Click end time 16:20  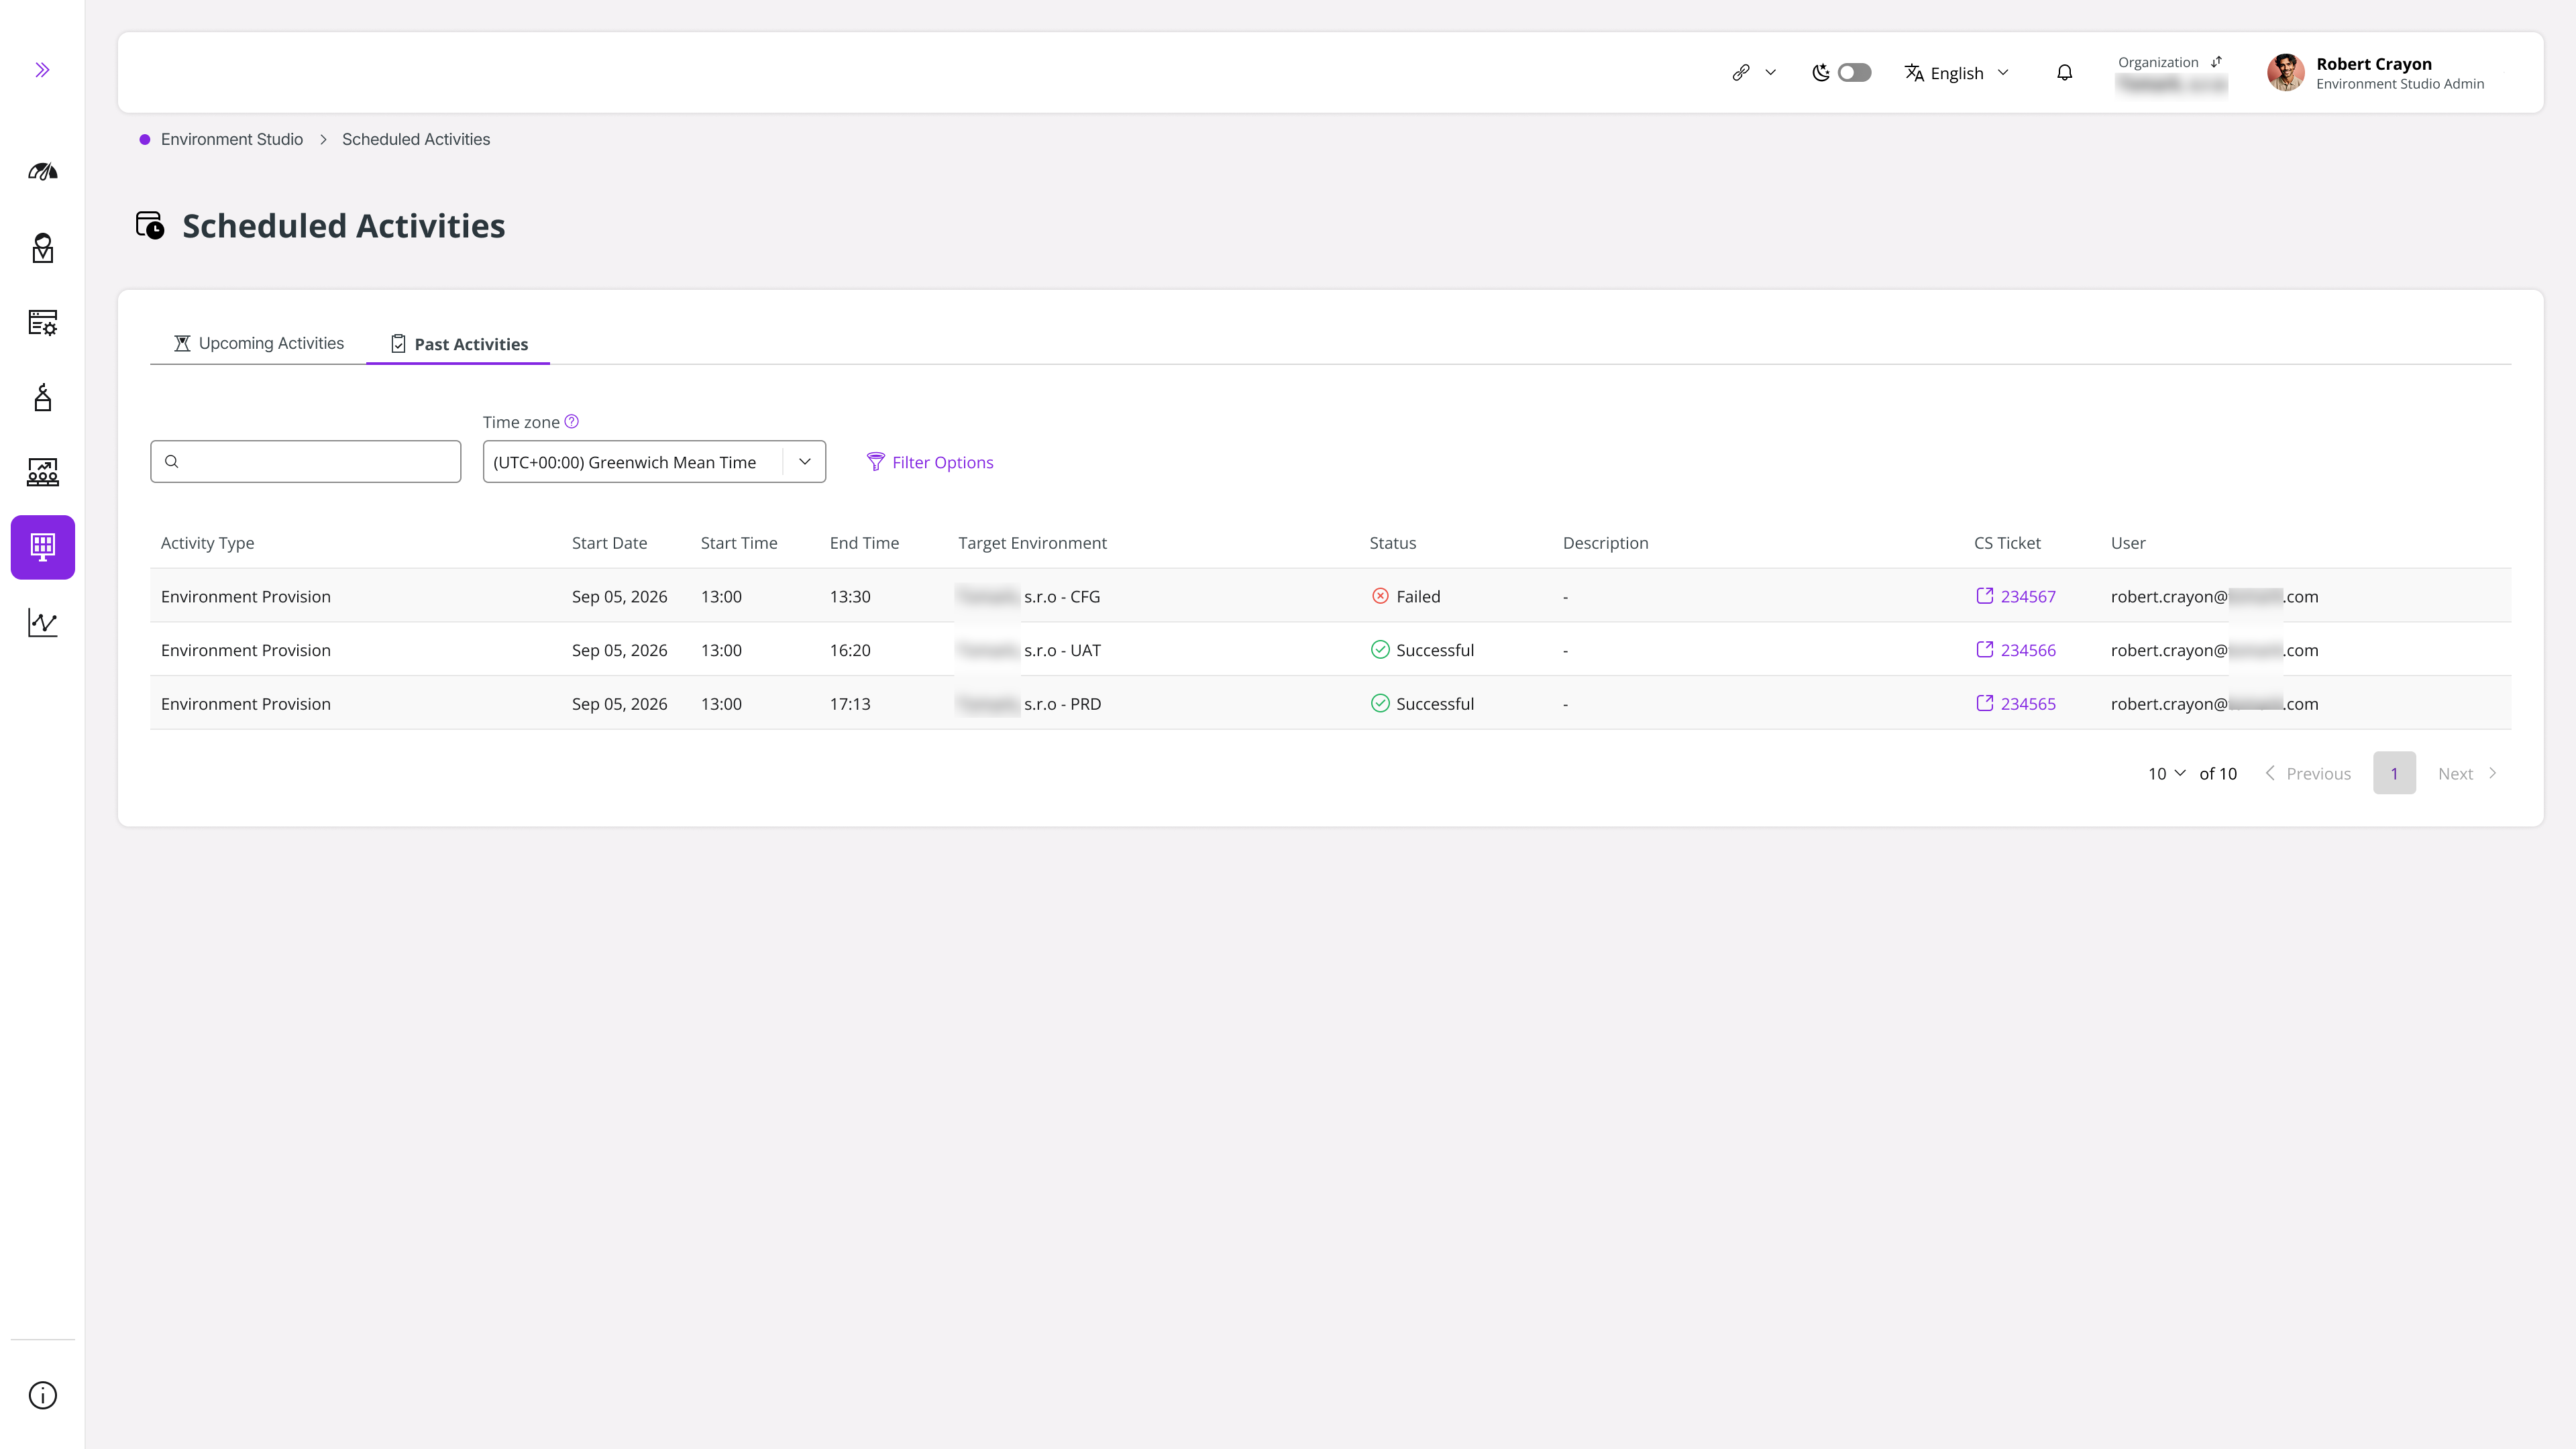click(x=850, y=650)
